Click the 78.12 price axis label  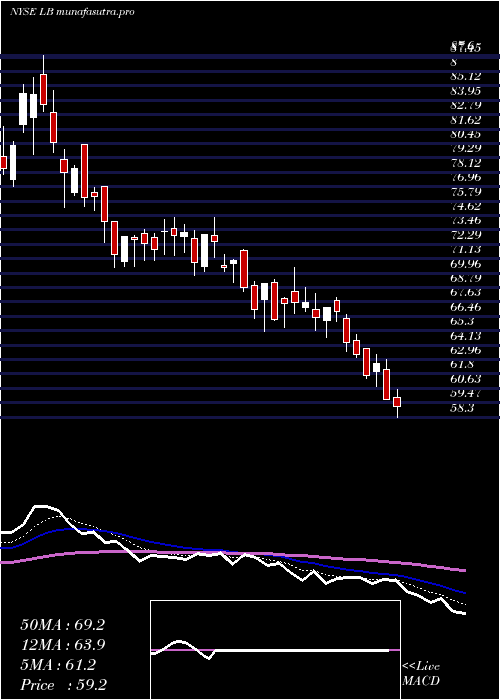click(x=466, y=162)
